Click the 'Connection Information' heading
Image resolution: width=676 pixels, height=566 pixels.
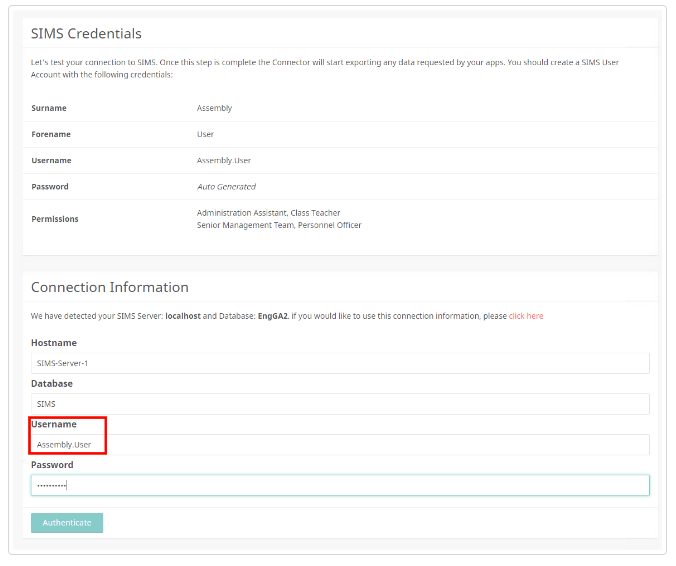click(110, 287)
